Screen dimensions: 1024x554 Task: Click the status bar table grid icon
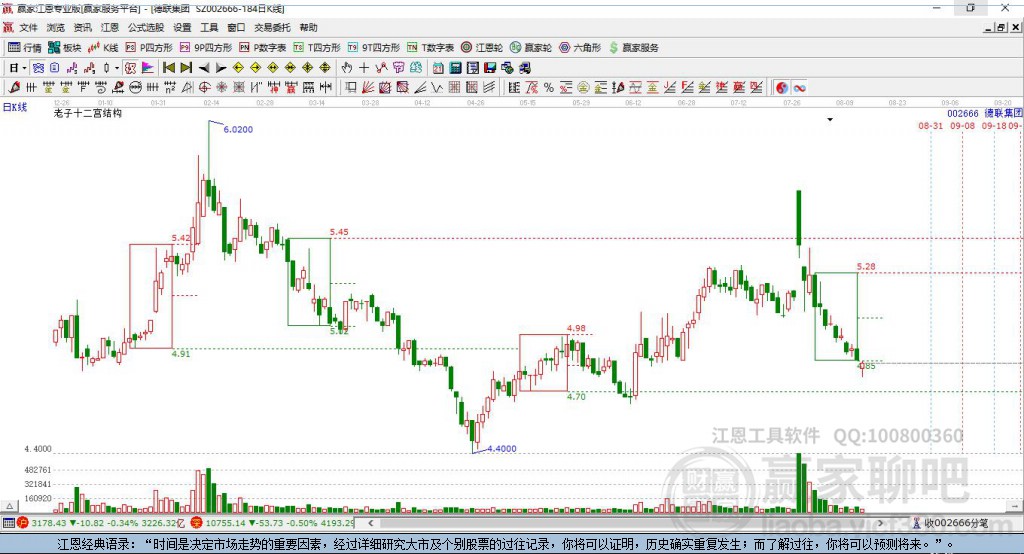(8, 523)
